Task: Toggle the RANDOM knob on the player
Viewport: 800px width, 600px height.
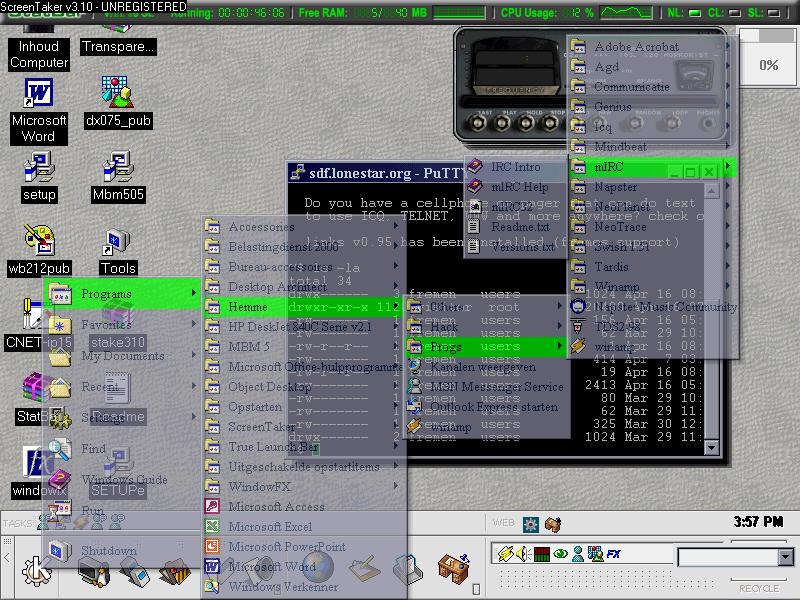Action: pyautogui.click(x=635, y=123)
